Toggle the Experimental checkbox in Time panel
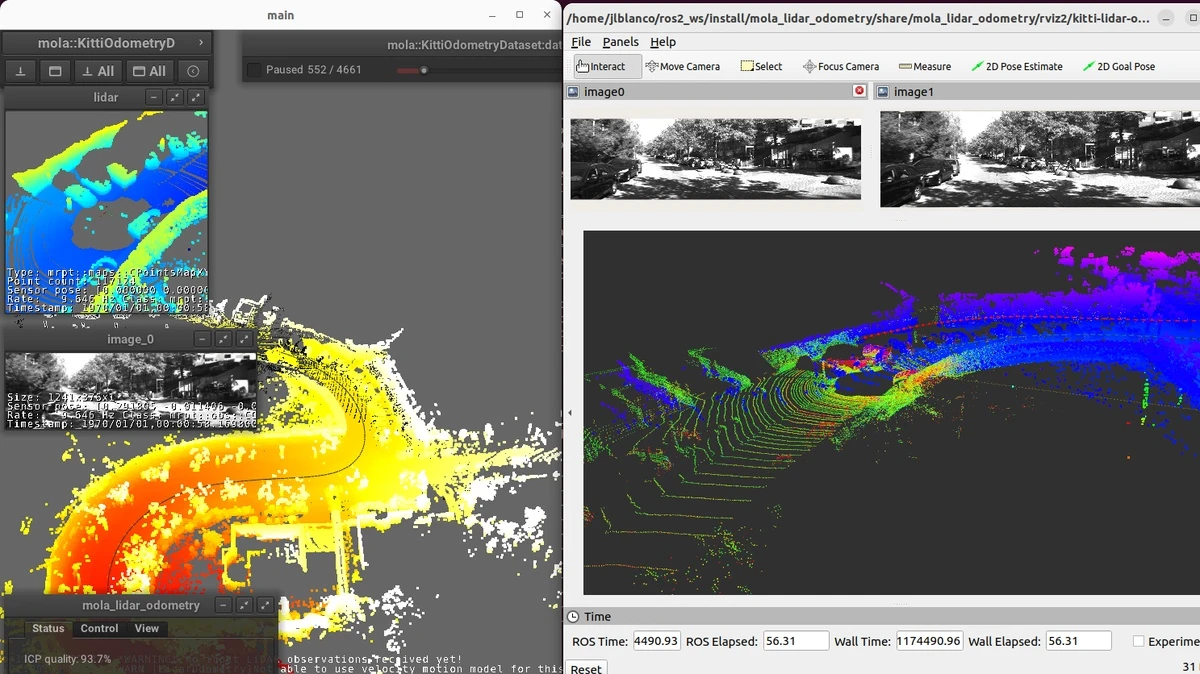The height and width of the screenshot is (674, 1200). pyautogui.click(x=1138, y=641)
